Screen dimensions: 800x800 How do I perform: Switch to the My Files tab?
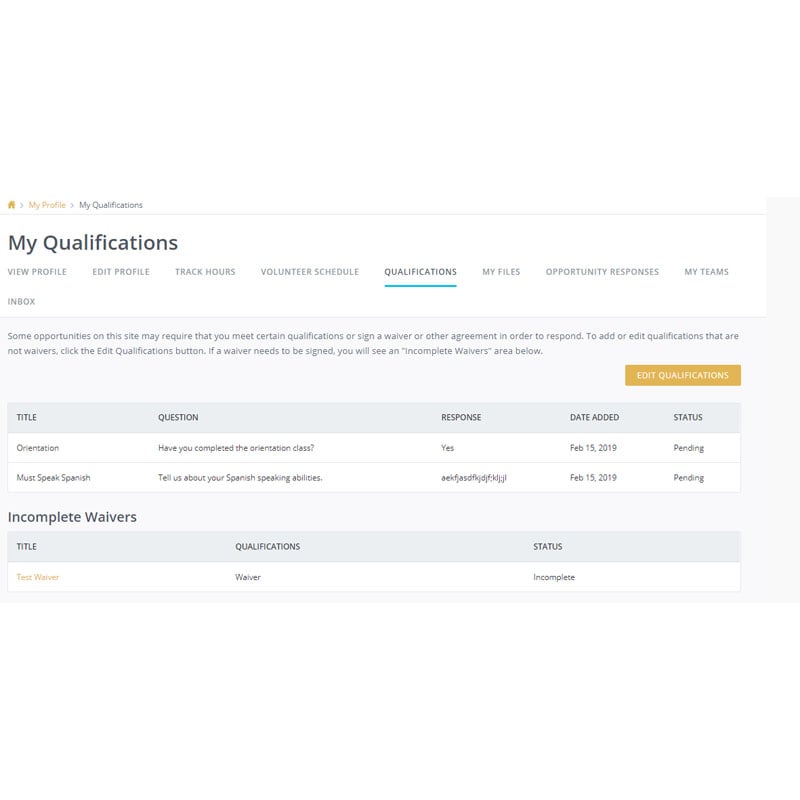click(500, 271)
